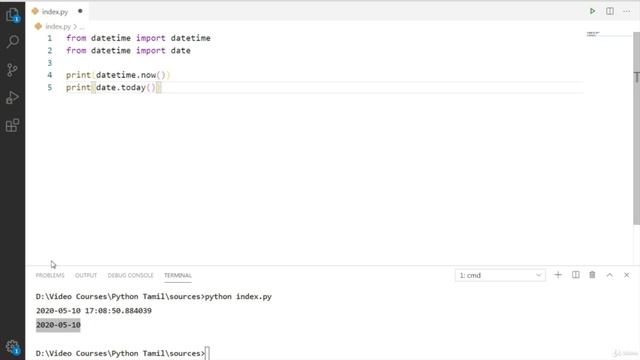
Task: Split the editor to the right
Action: click(610, 11)
